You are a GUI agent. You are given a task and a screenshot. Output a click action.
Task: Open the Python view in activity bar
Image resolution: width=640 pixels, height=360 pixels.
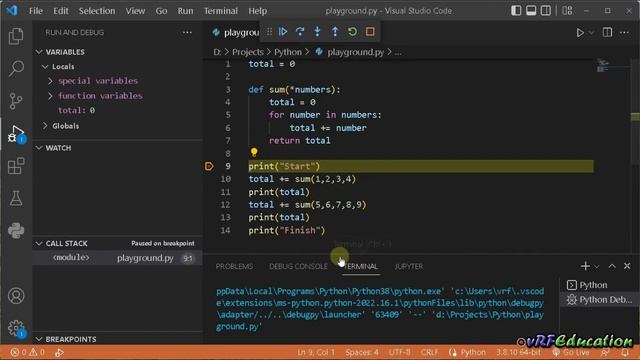coord(16,231)
